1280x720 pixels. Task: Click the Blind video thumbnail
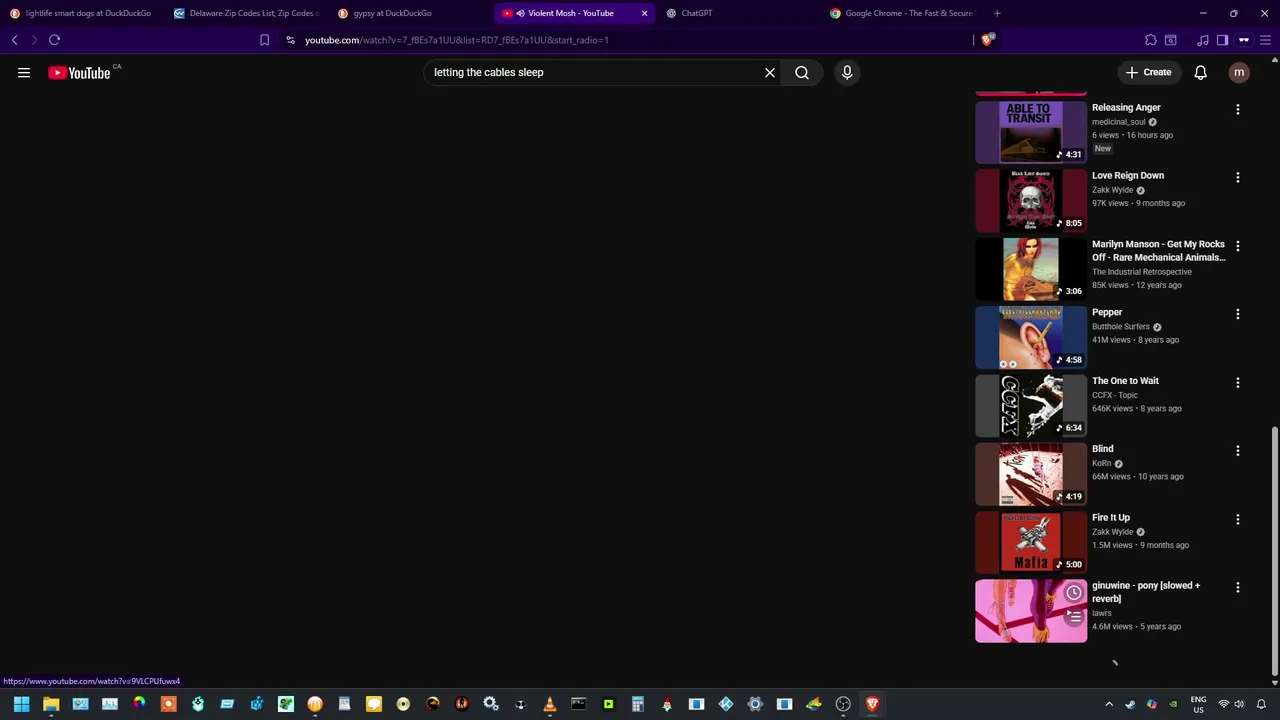pyautogui.click(x=1031, y=474)
